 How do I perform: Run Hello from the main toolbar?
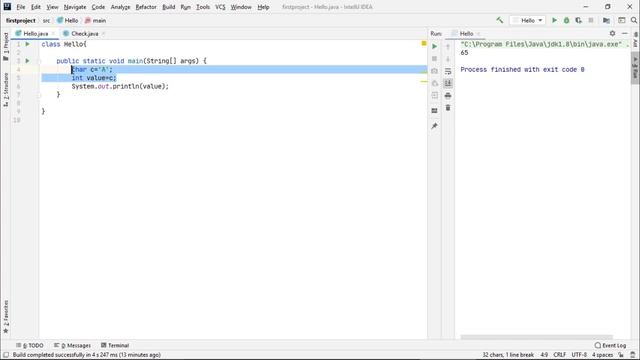click(x=554, y=20)
